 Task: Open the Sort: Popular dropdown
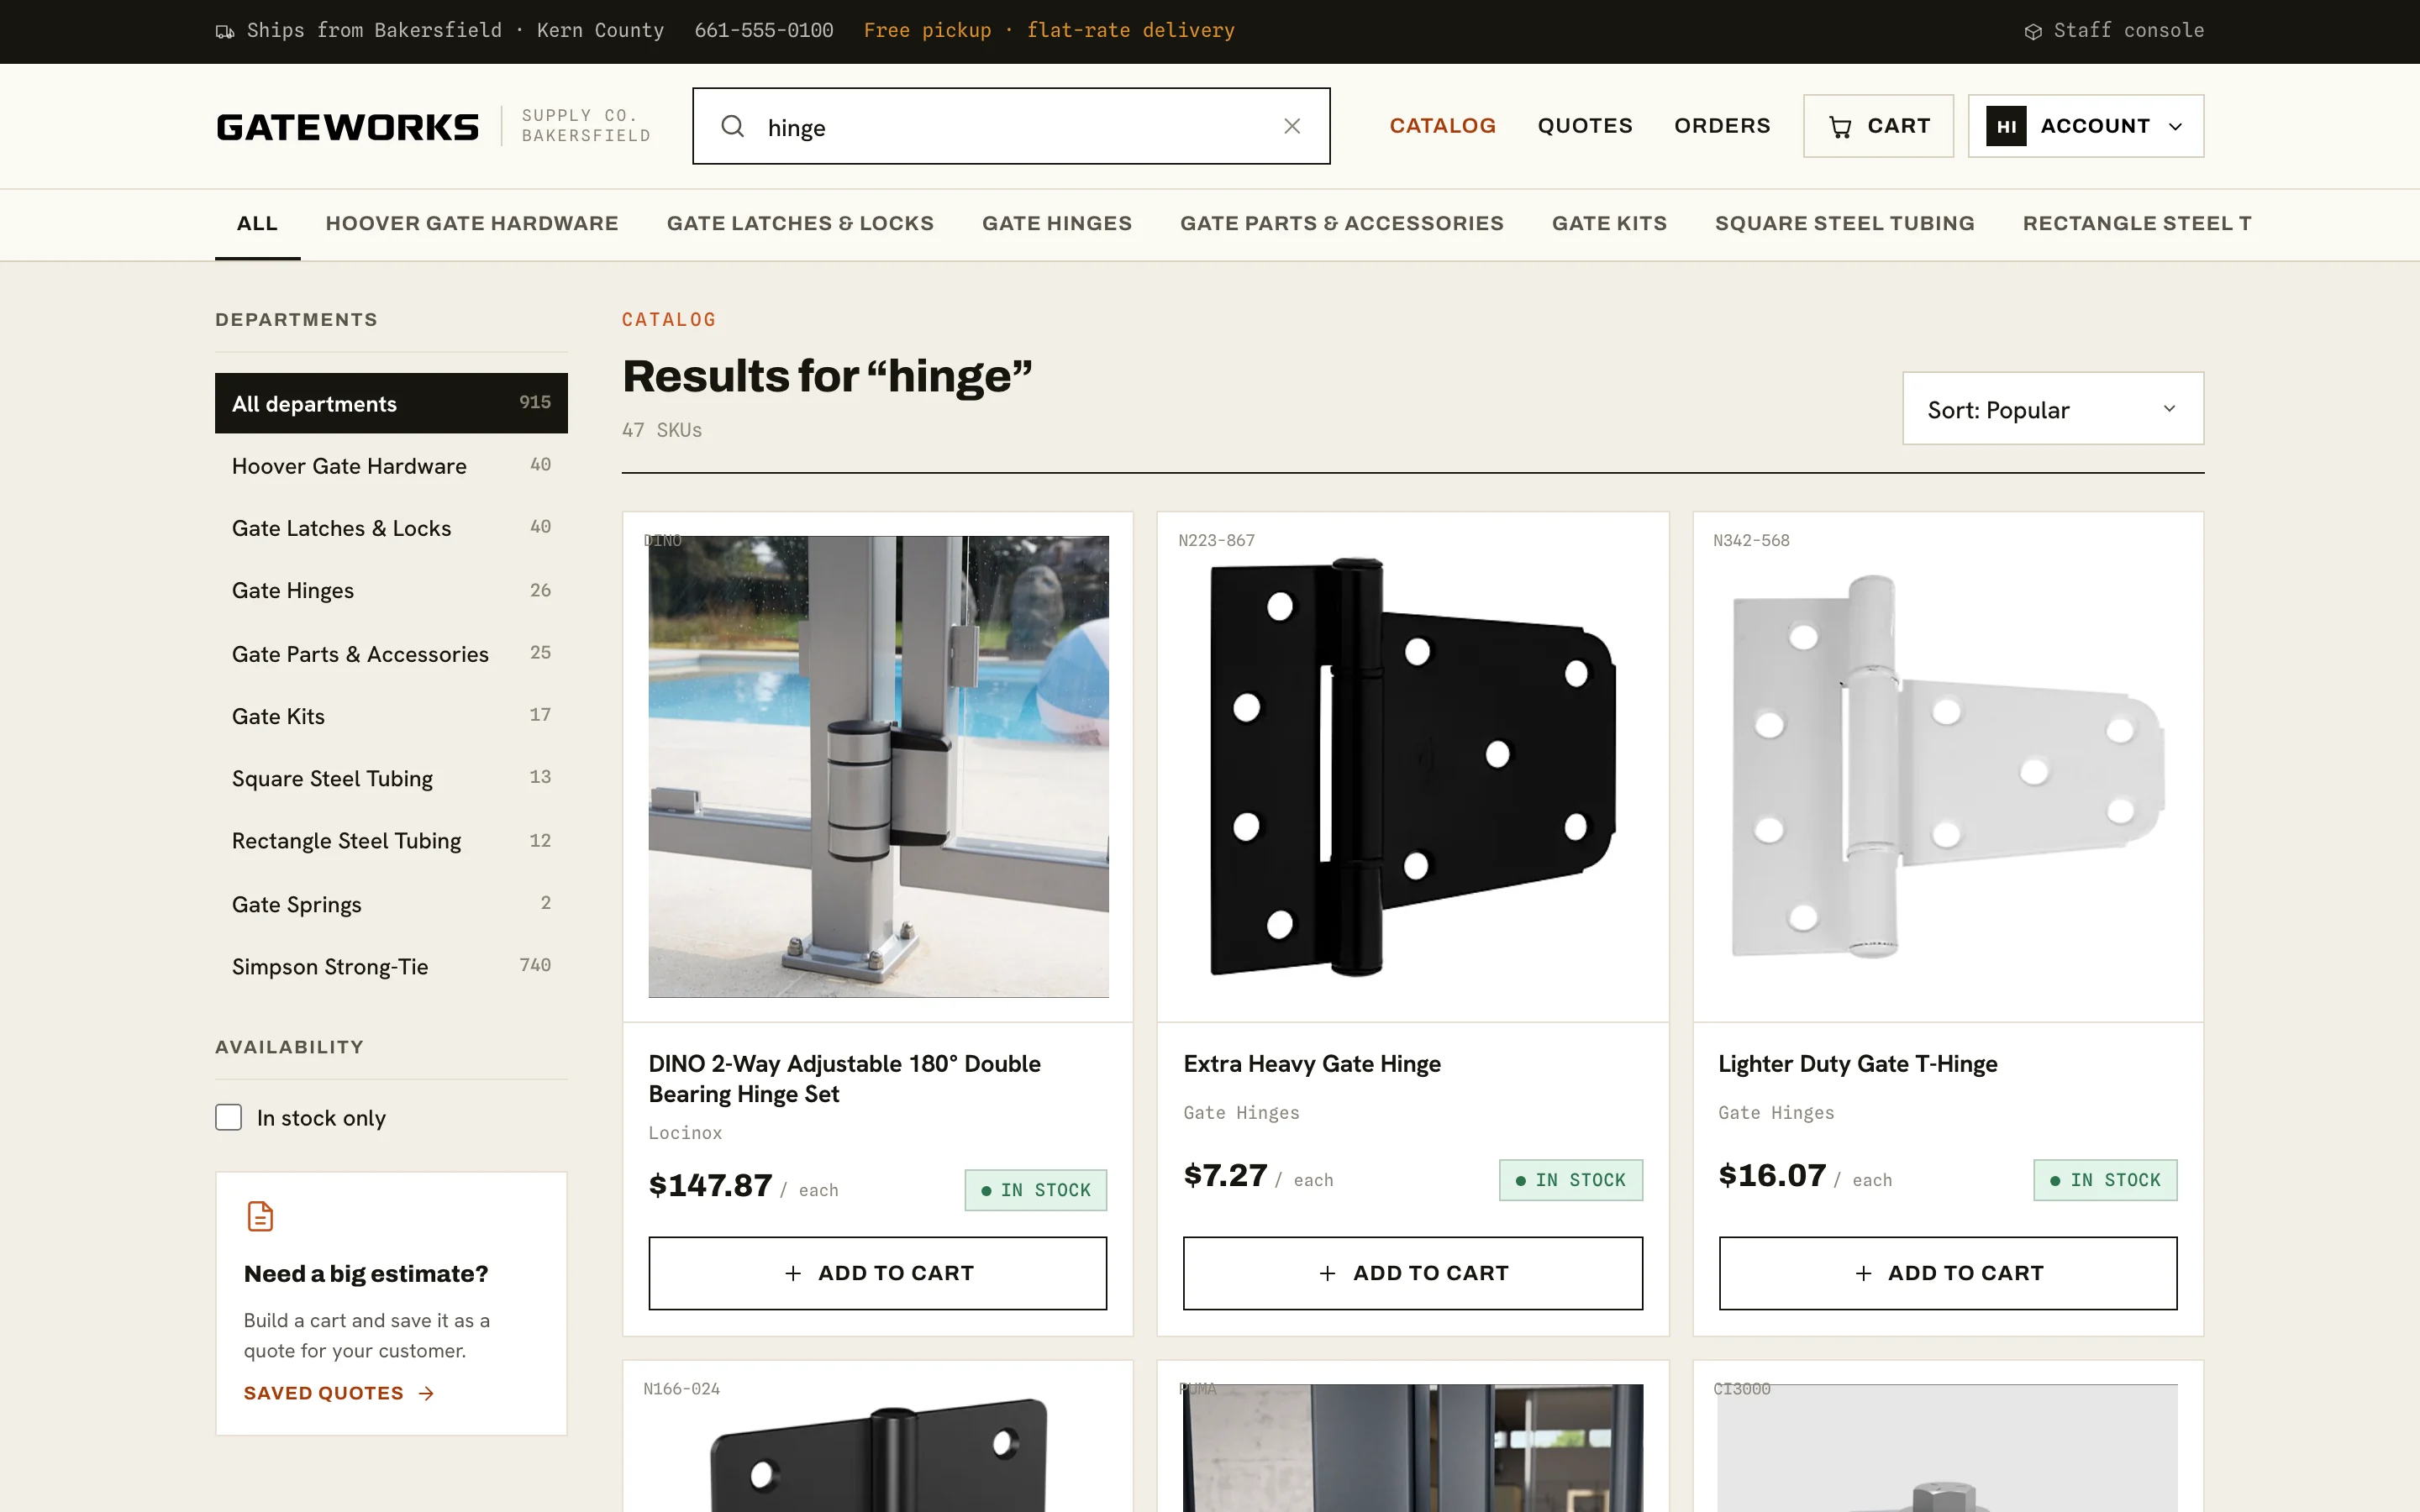[2052, 409]
